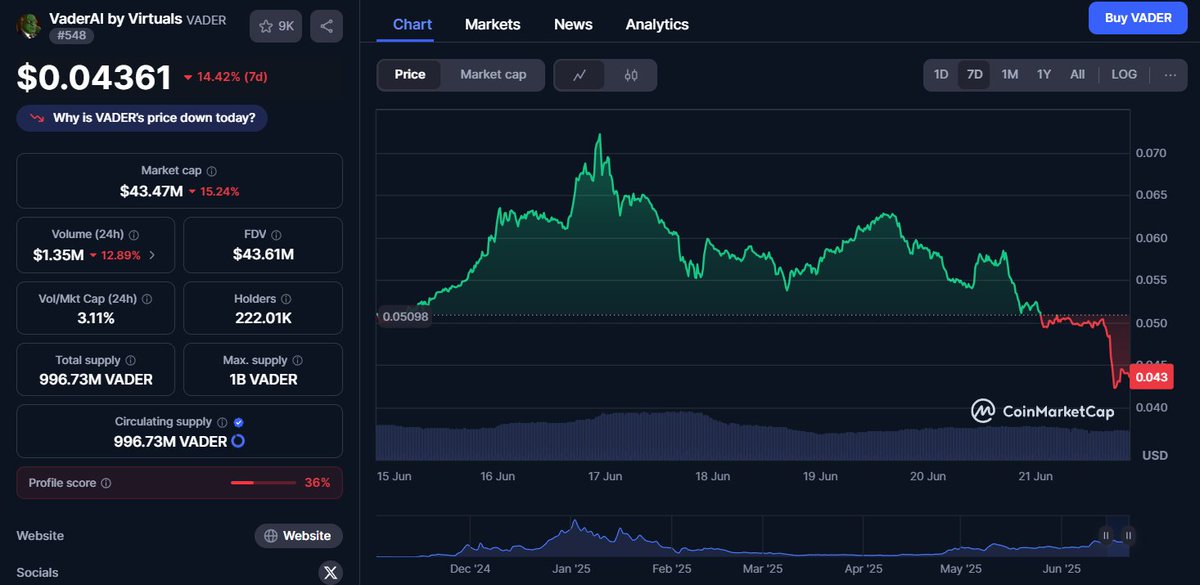Viewport: 1200px width, 585px height.
Task: Open the chart's ellipsis options menu
Action: click(x=1170, y=74)
